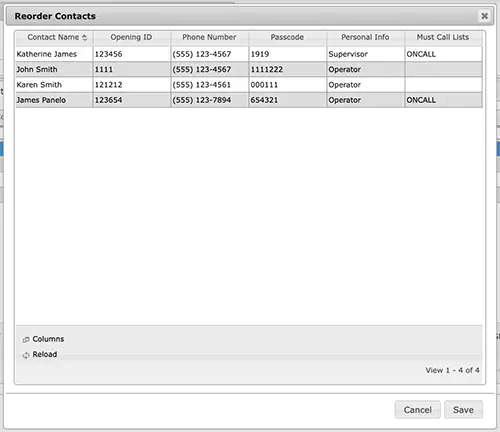Viewport: 500px width, 432px height.
Task: Close the Reorder Contacts dialog
Action: coord(484,16)
